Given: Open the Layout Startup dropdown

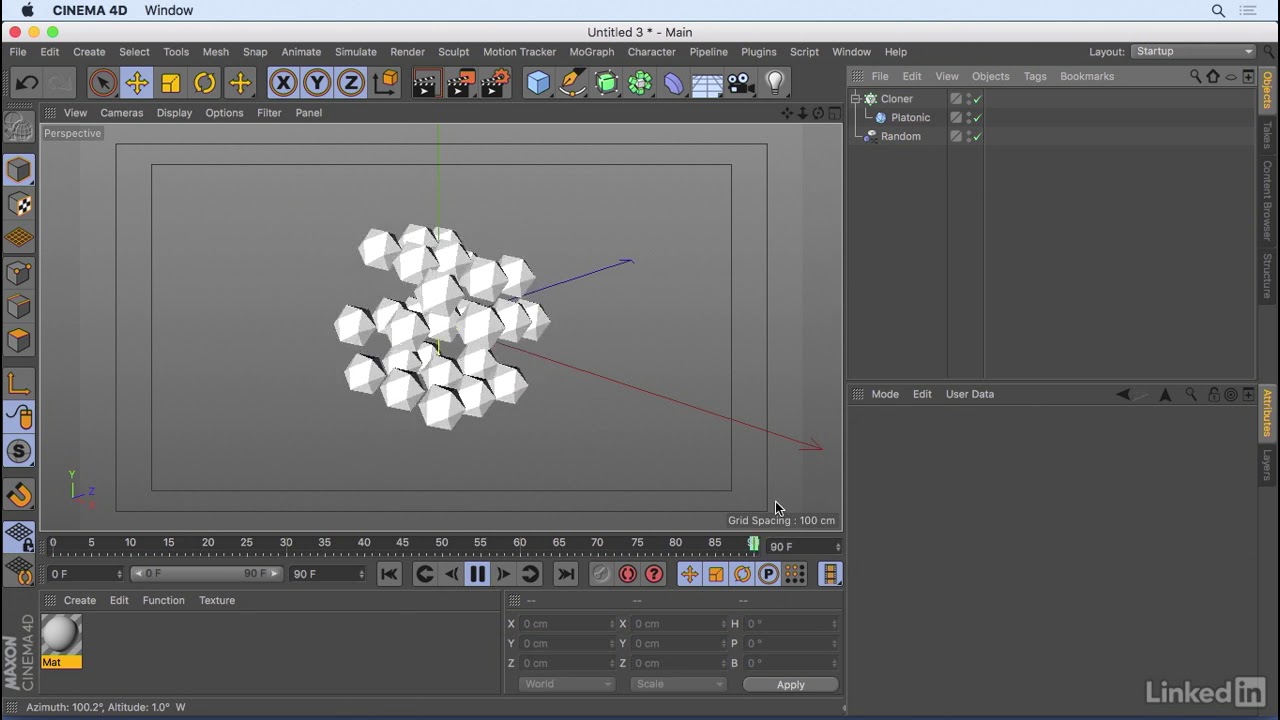Looking at the screenshot, I should tap(1193, 52).
